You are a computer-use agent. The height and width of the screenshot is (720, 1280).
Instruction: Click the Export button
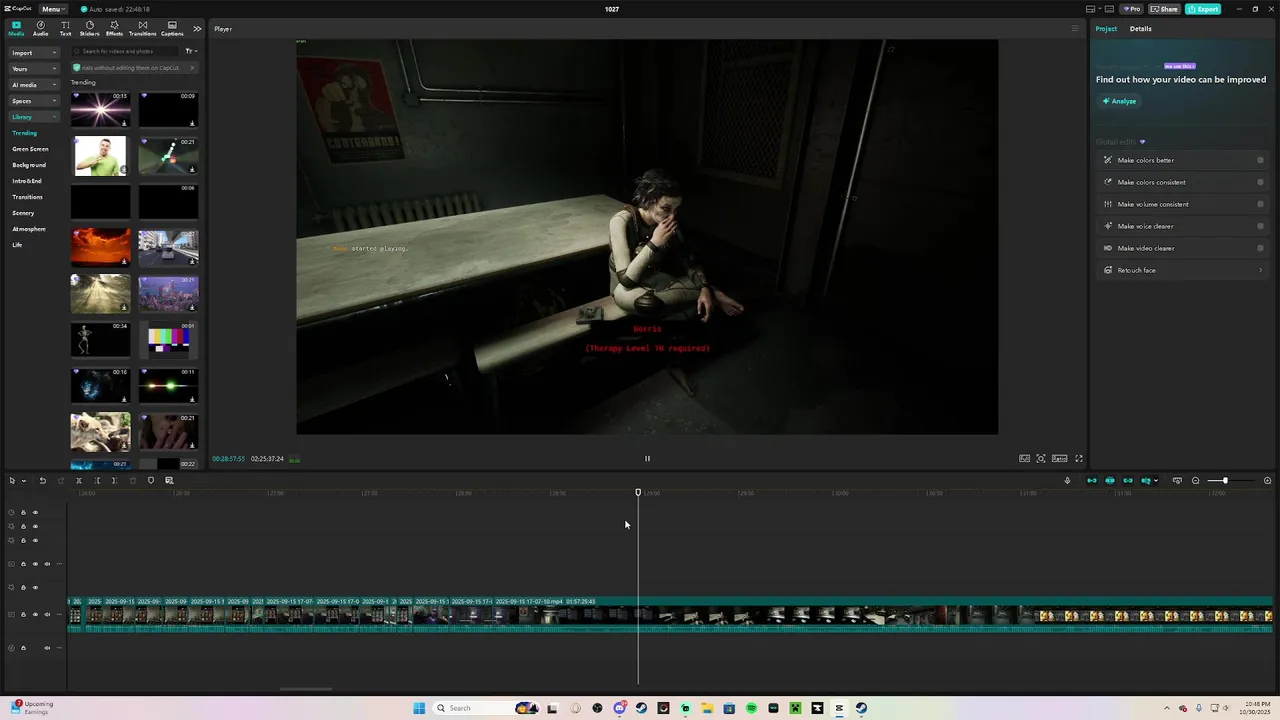[1203, 9]
